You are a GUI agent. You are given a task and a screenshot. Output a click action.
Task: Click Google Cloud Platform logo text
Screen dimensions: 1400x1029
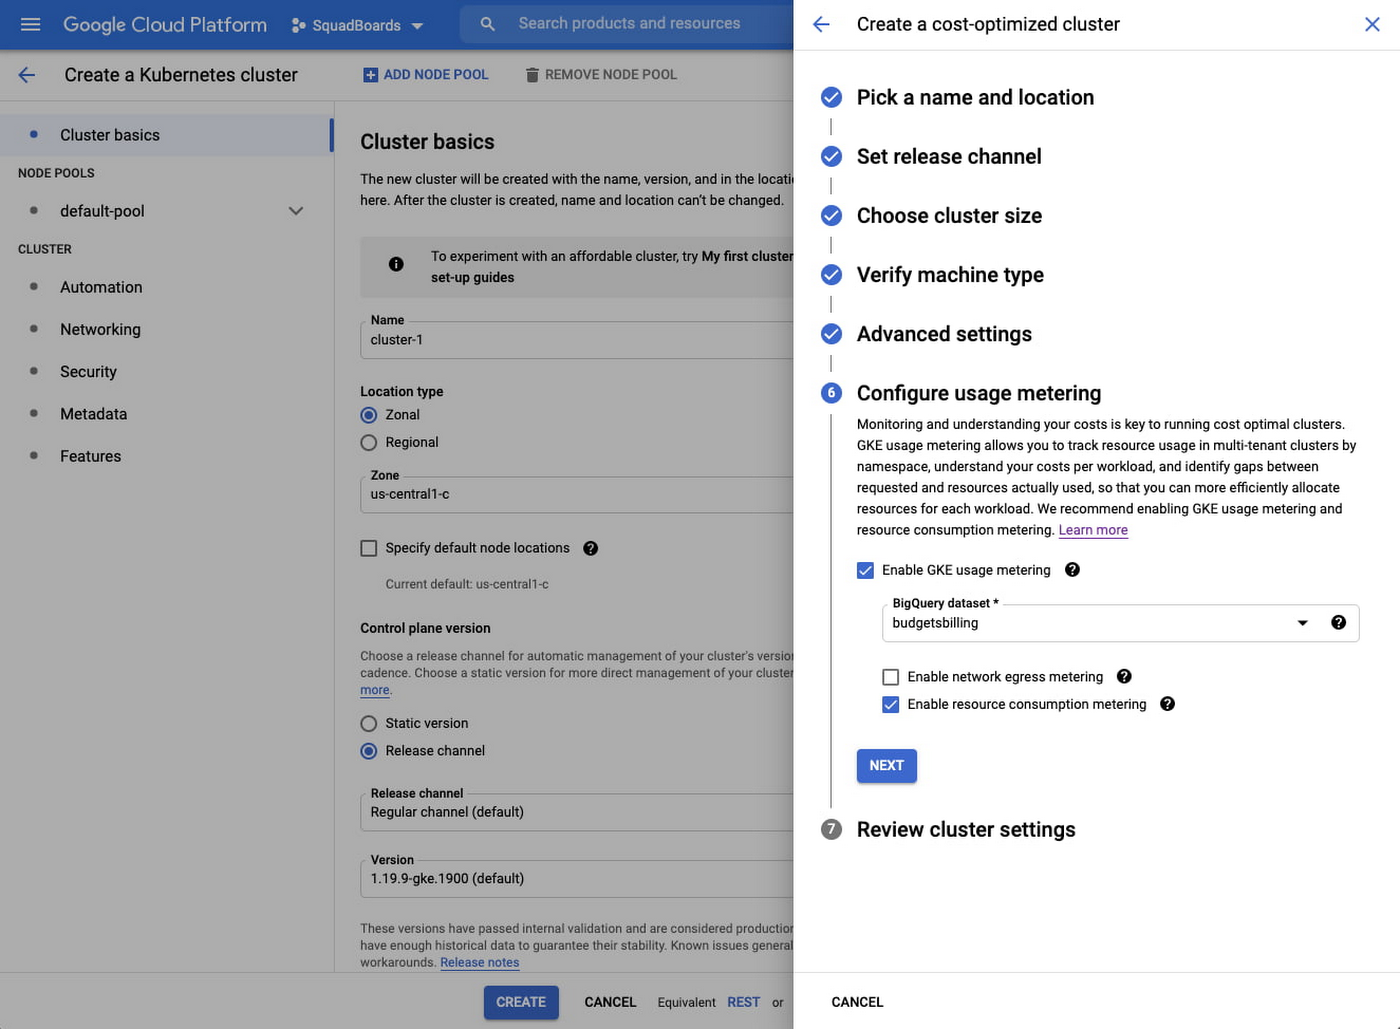165,25
